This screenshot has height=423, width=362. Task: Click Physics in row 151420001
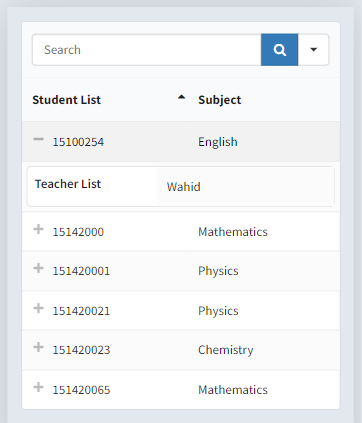[x=218, y=271]
